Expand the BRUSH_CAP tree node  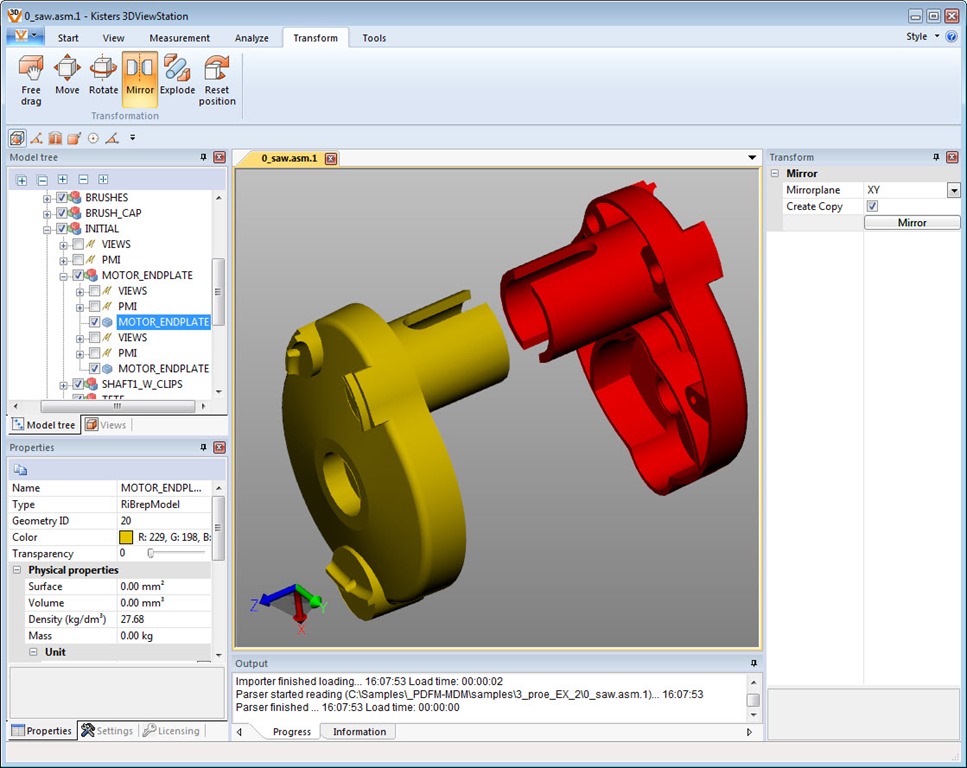click(47, 213)
